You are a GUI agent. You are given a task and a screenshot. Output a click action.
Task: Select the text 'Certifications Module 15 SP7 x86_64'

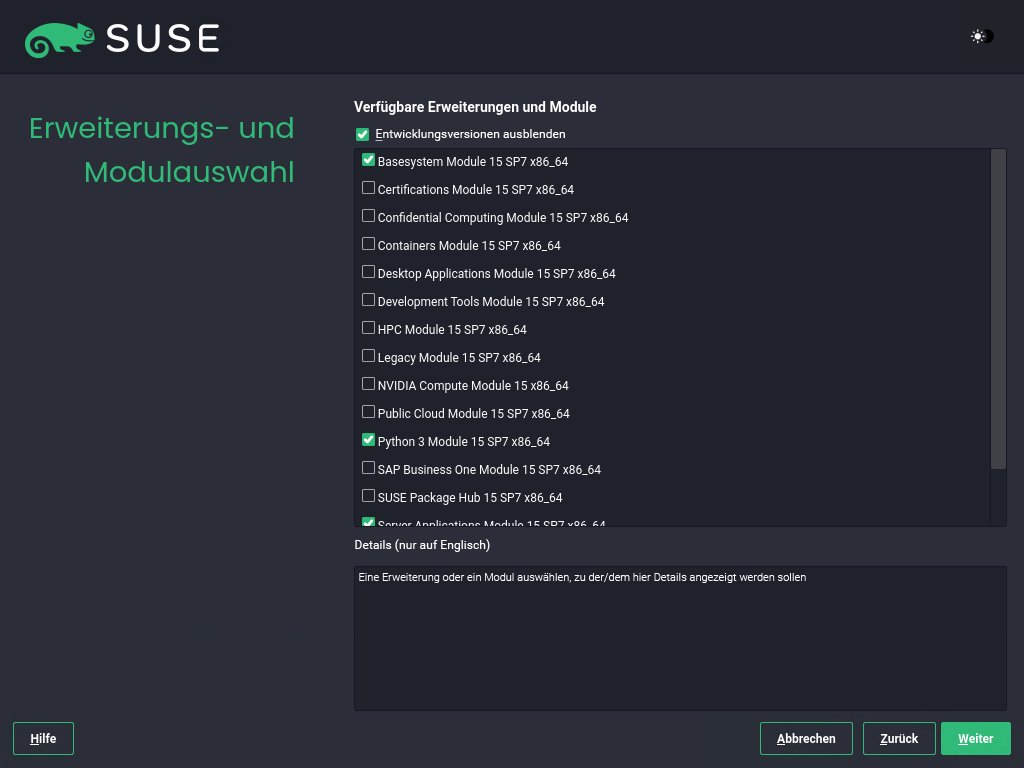click(x=475, y=190)
